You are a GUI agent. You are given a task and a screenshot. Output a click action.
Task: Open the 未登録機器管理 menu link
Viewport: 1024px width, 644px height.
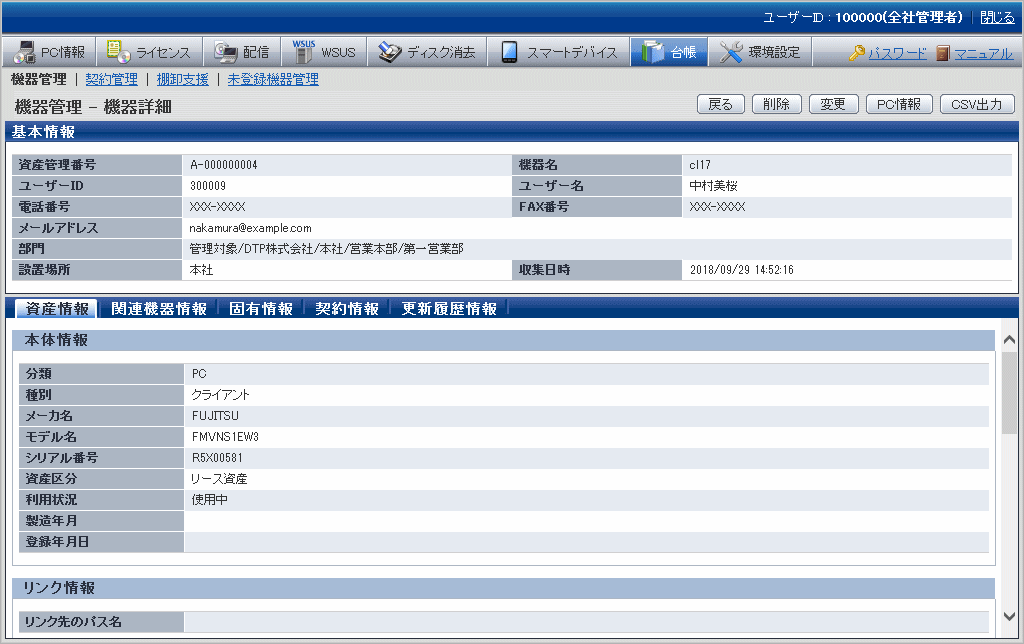pyautogui.click(x=273, y=79)
